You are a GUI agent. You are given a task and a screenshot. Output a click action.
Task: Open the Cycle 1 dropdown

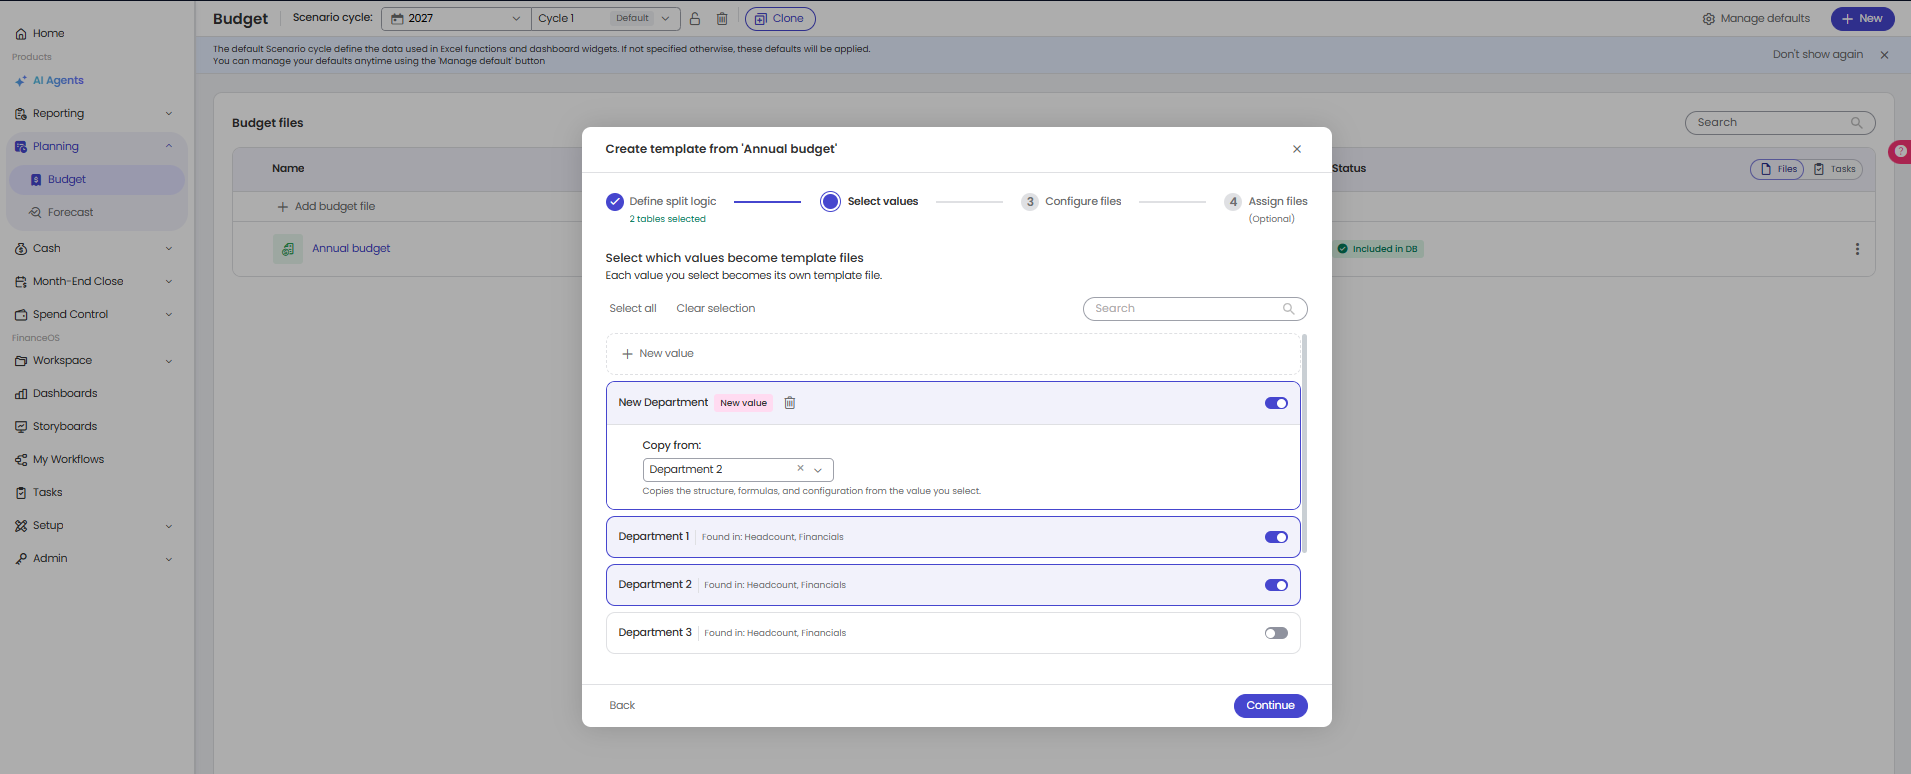pyautogui.click(x=605, y=19)
